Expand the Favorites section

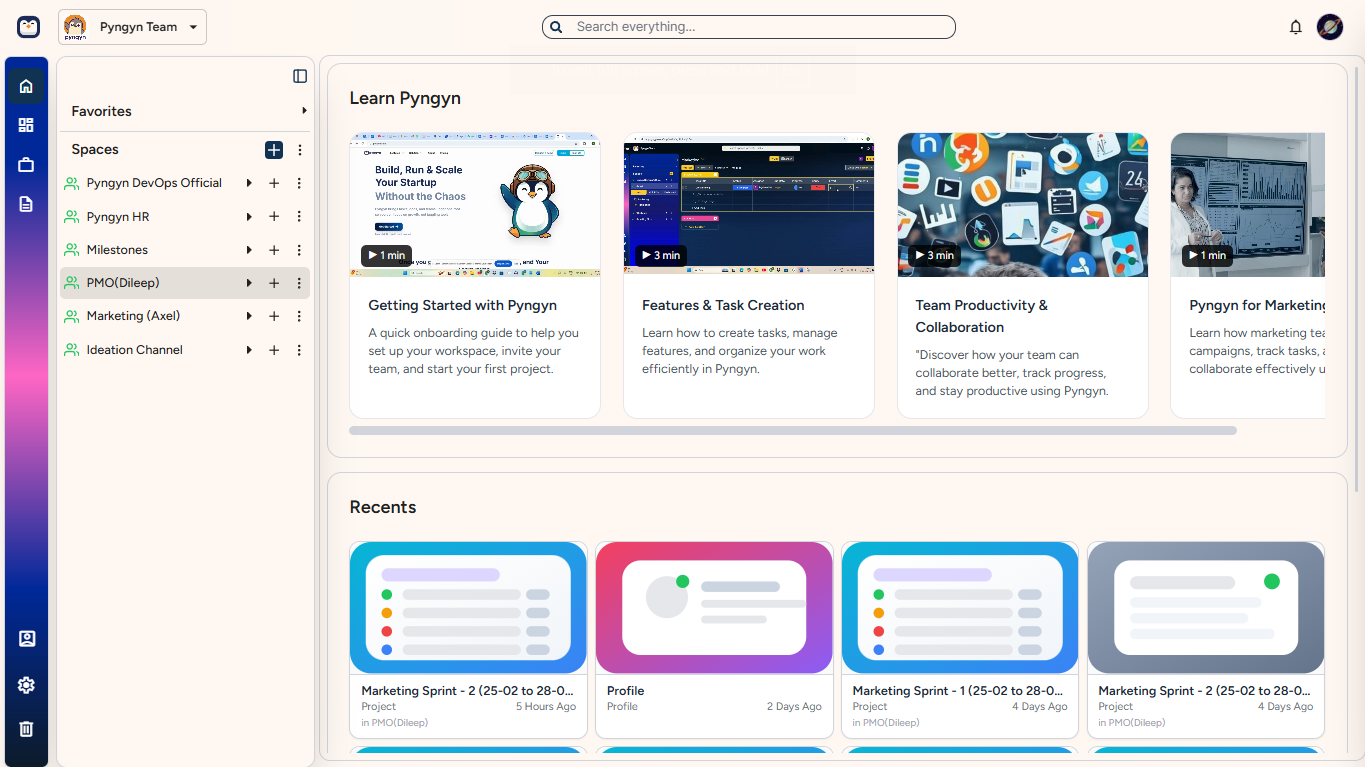click(x=304, y=111)
